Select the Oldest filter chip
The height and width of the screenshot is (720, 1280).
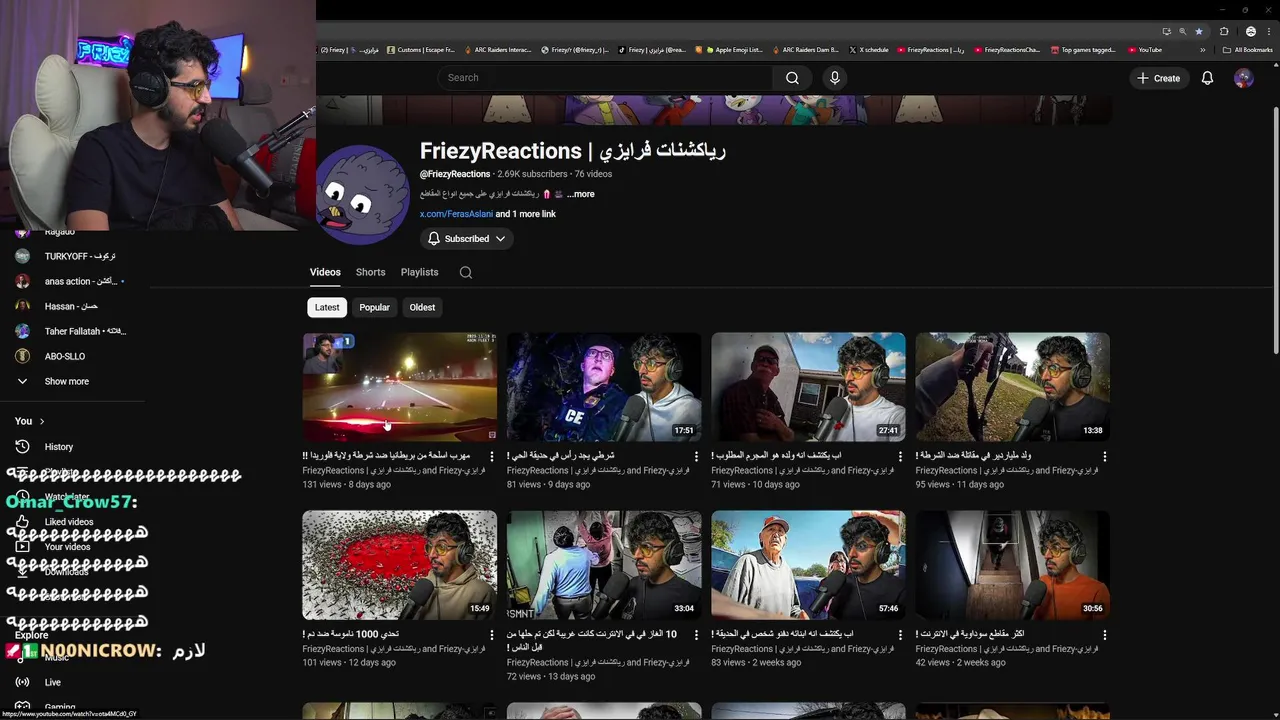click(x=422, y=307)
